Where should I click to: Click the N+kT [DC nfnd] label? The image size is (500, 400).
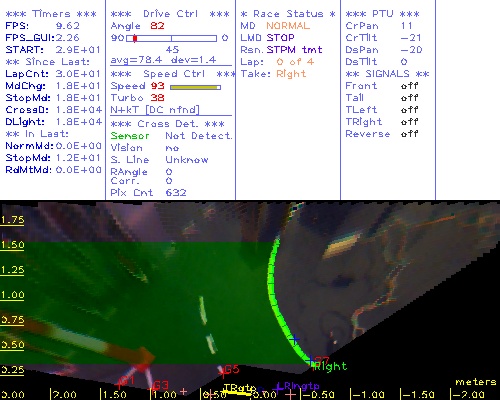point(155,110)
